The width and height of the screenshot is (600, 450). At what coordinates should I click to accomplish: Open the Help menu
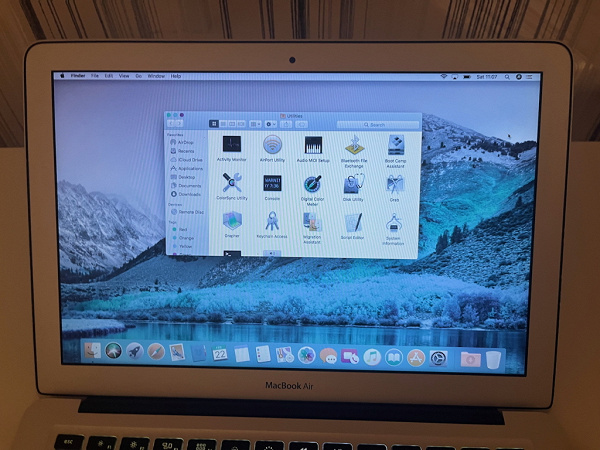[176, 76]
